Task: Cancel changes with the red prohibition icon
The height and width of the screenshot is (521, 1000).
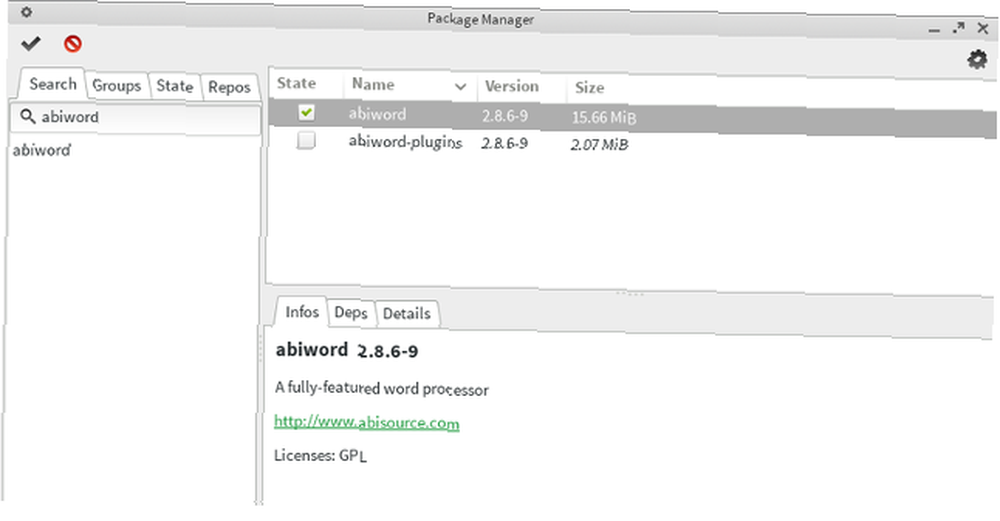Action: [x=73, y=44]
